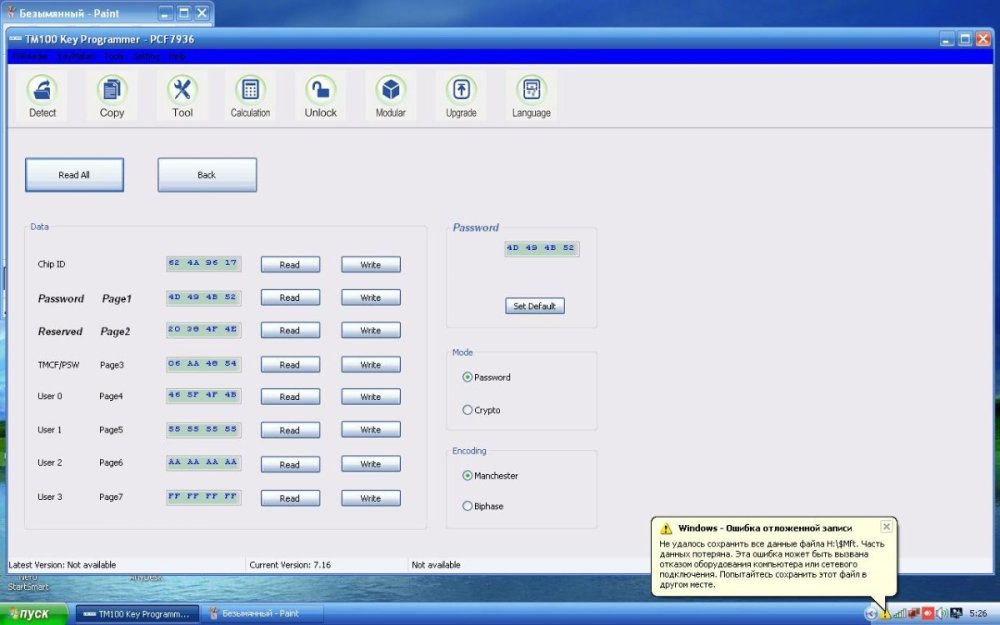Open the red AnyDesk tray icon

coord(928,614)
